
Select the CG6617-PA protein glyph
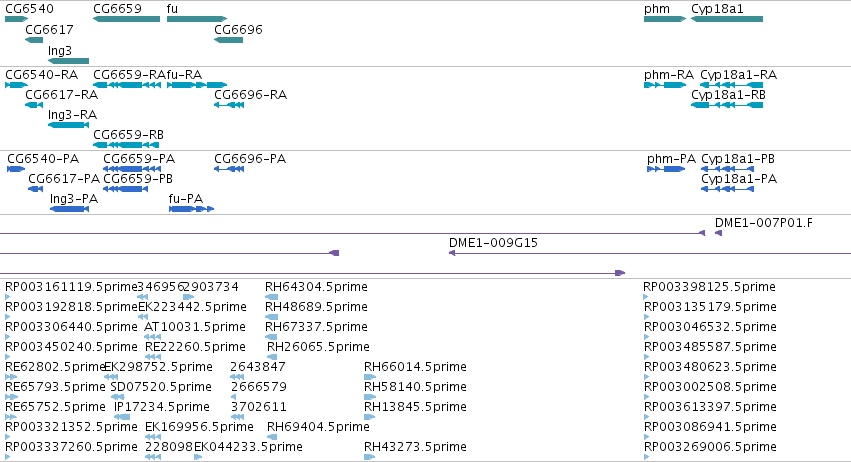click(36, 189)
